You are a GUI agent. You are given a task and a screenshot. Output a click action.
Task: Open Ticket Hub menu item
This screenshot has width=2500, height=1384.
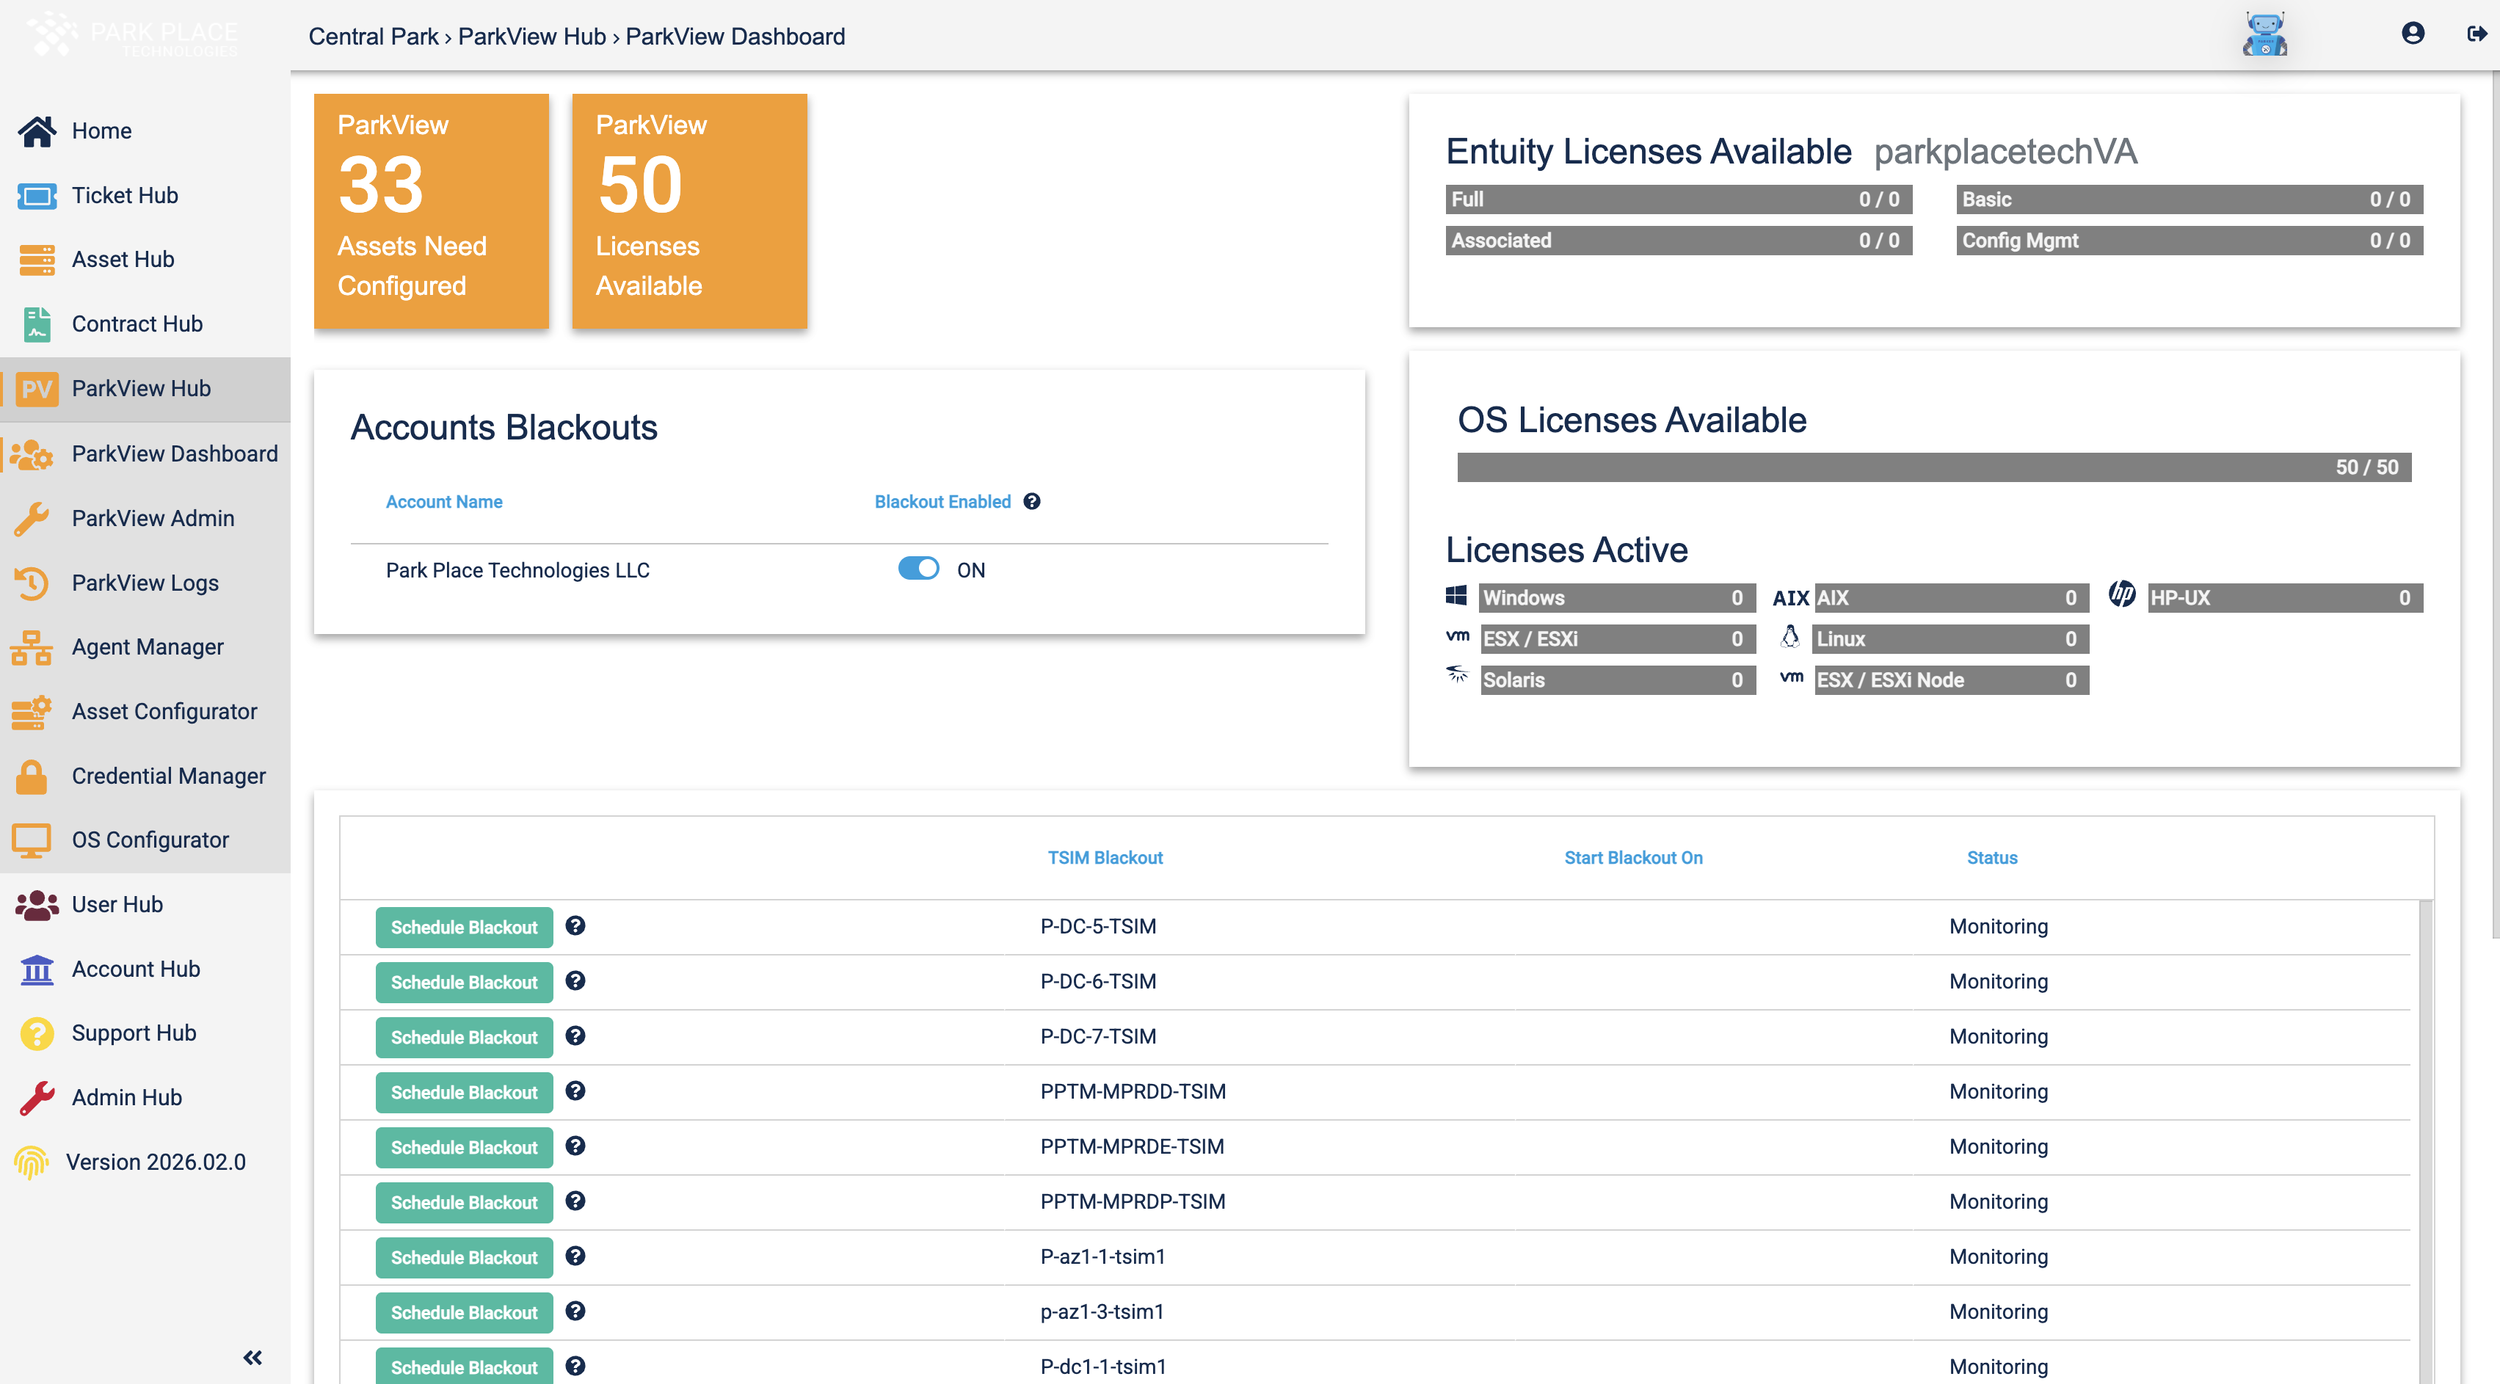[124, 196]
